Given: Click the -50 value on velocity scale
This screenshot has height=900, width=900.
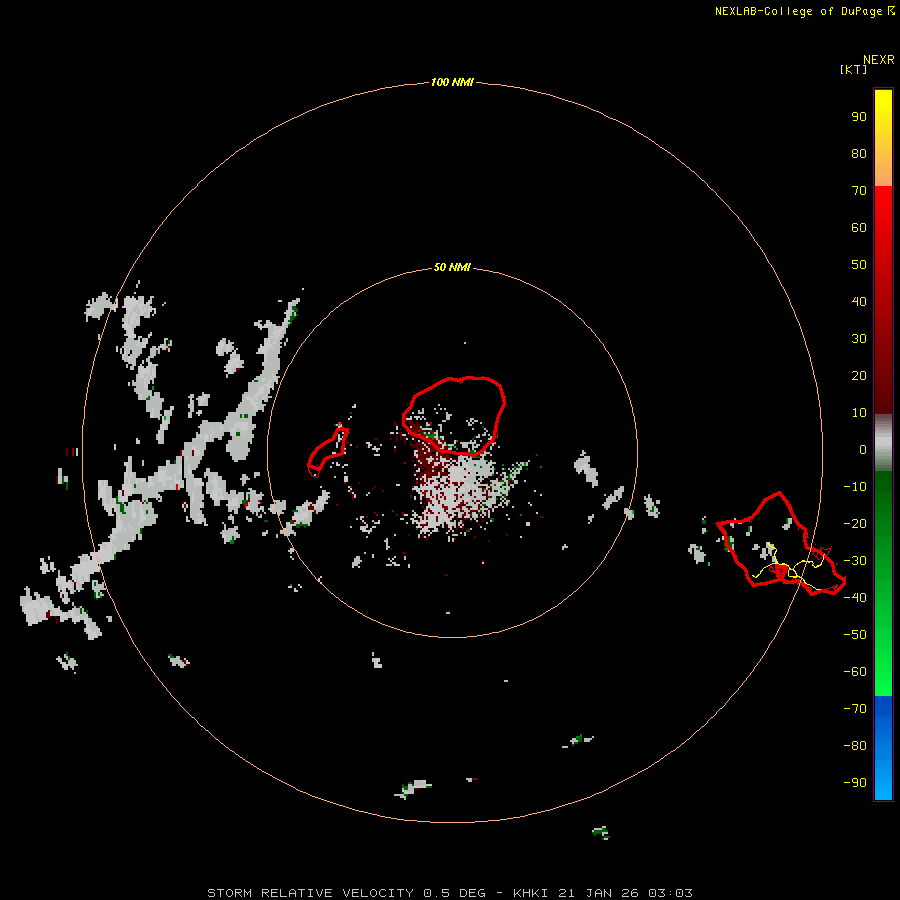Looking at the screenshot, I should (855, 635).
